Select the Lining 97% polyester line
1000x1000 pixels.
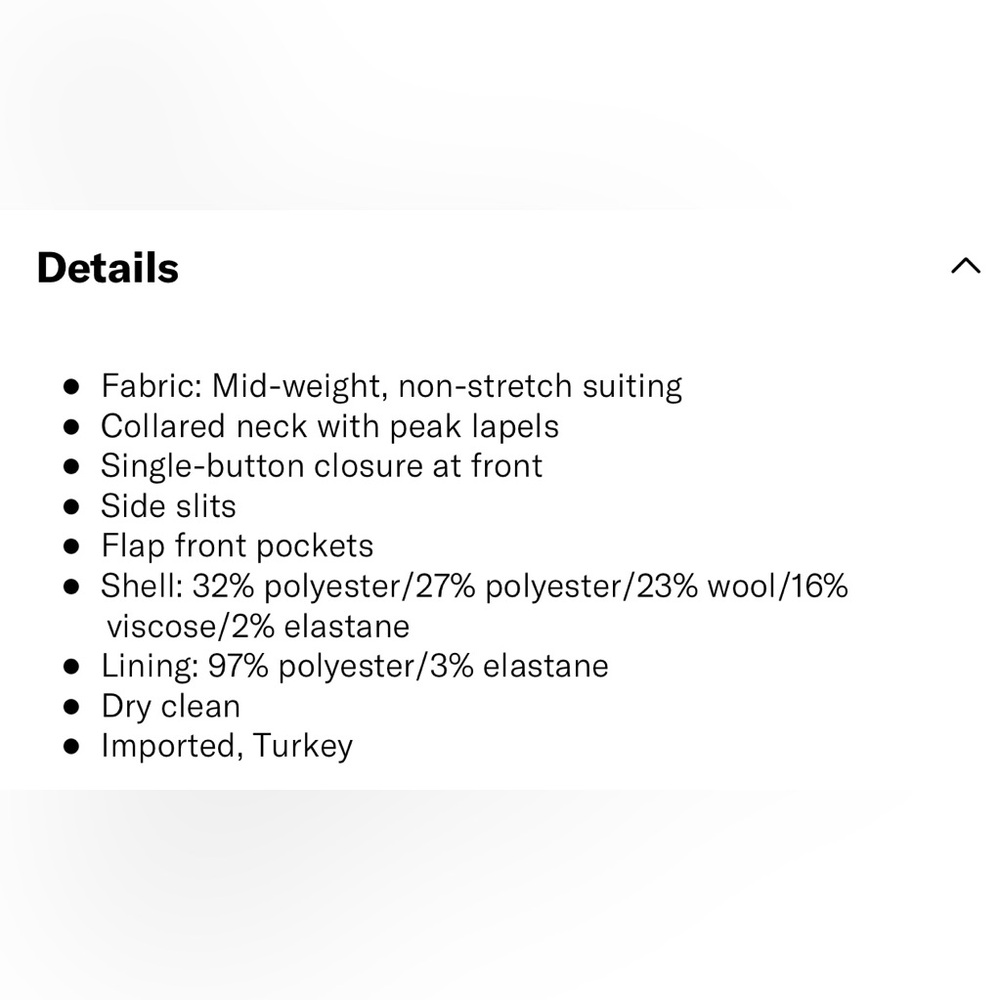(354, 666)
